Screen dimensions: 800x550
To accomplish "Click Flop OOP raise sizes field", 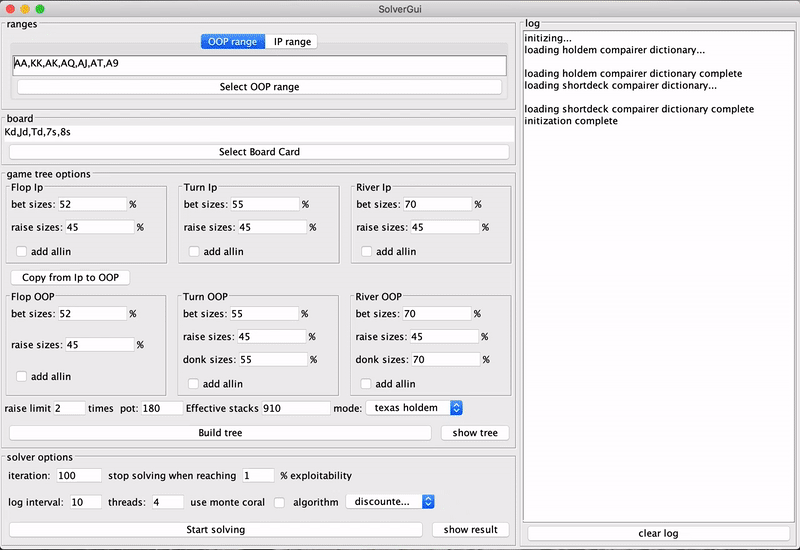I will (x=99, y=345).
